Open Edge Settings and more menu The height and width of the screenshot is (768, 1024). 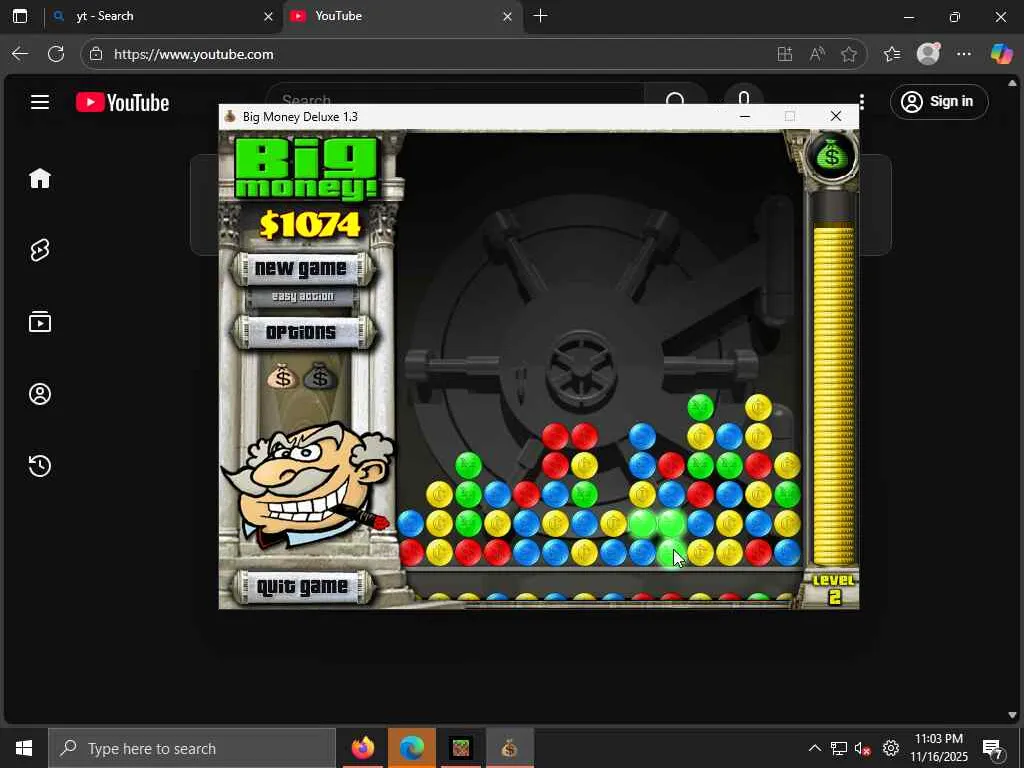(x=964, y=54)
